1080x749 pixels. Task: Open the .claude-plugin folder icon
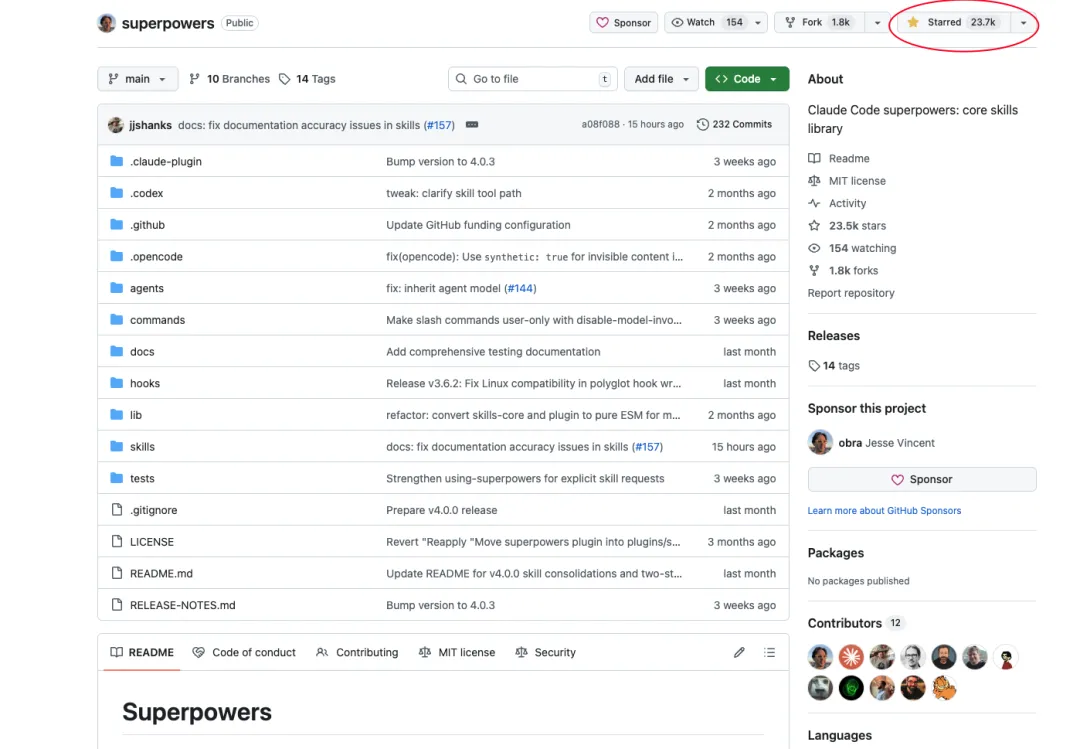click(x=116, y=161)
